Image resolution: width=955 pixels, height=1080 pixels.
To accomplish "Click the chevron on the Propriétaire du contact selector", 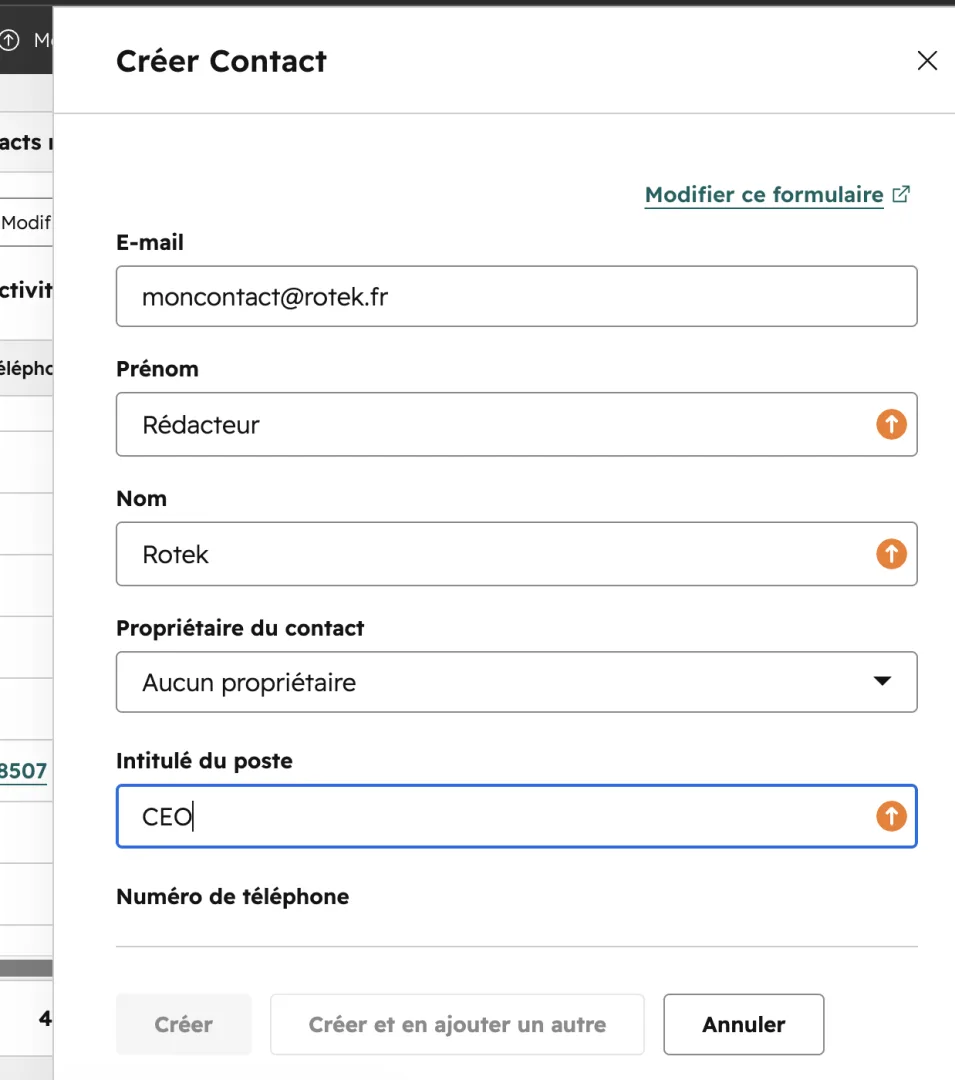I will pos(883,681).
